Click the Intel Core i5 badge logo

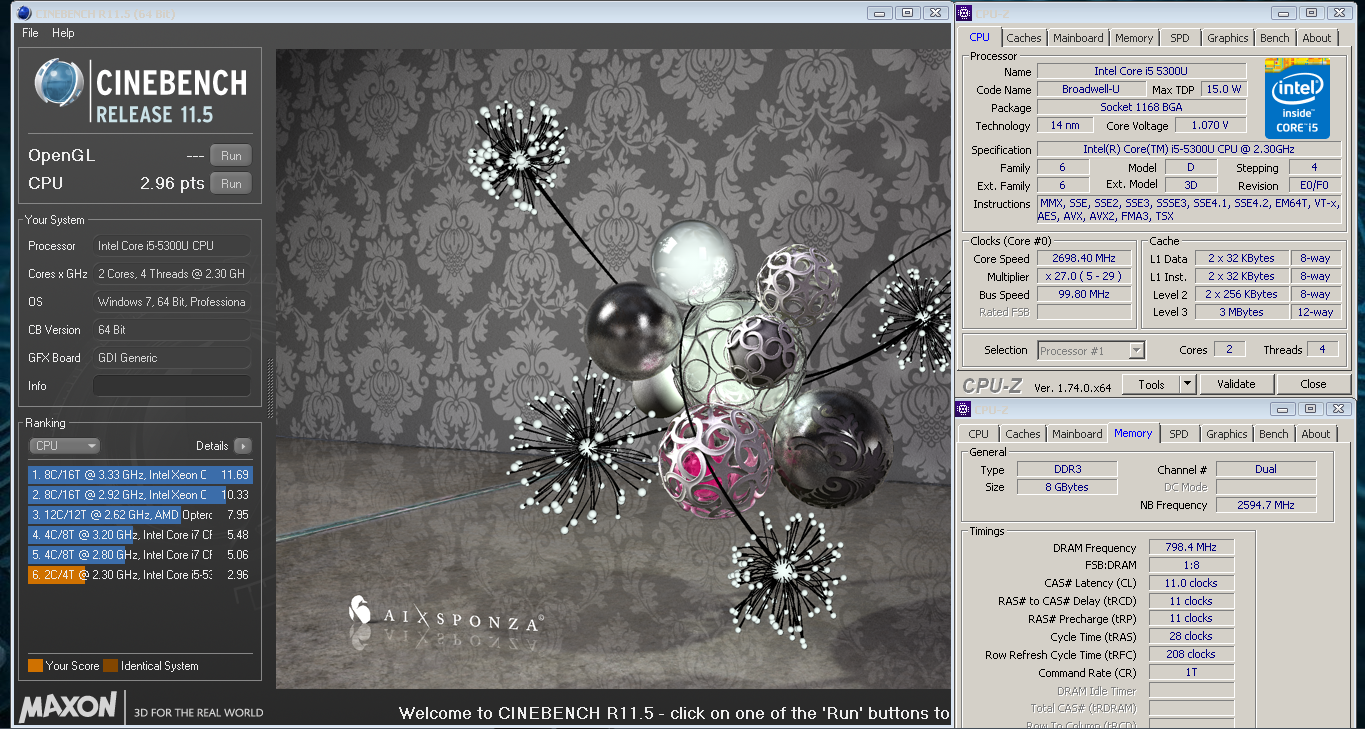(1297, 99)
